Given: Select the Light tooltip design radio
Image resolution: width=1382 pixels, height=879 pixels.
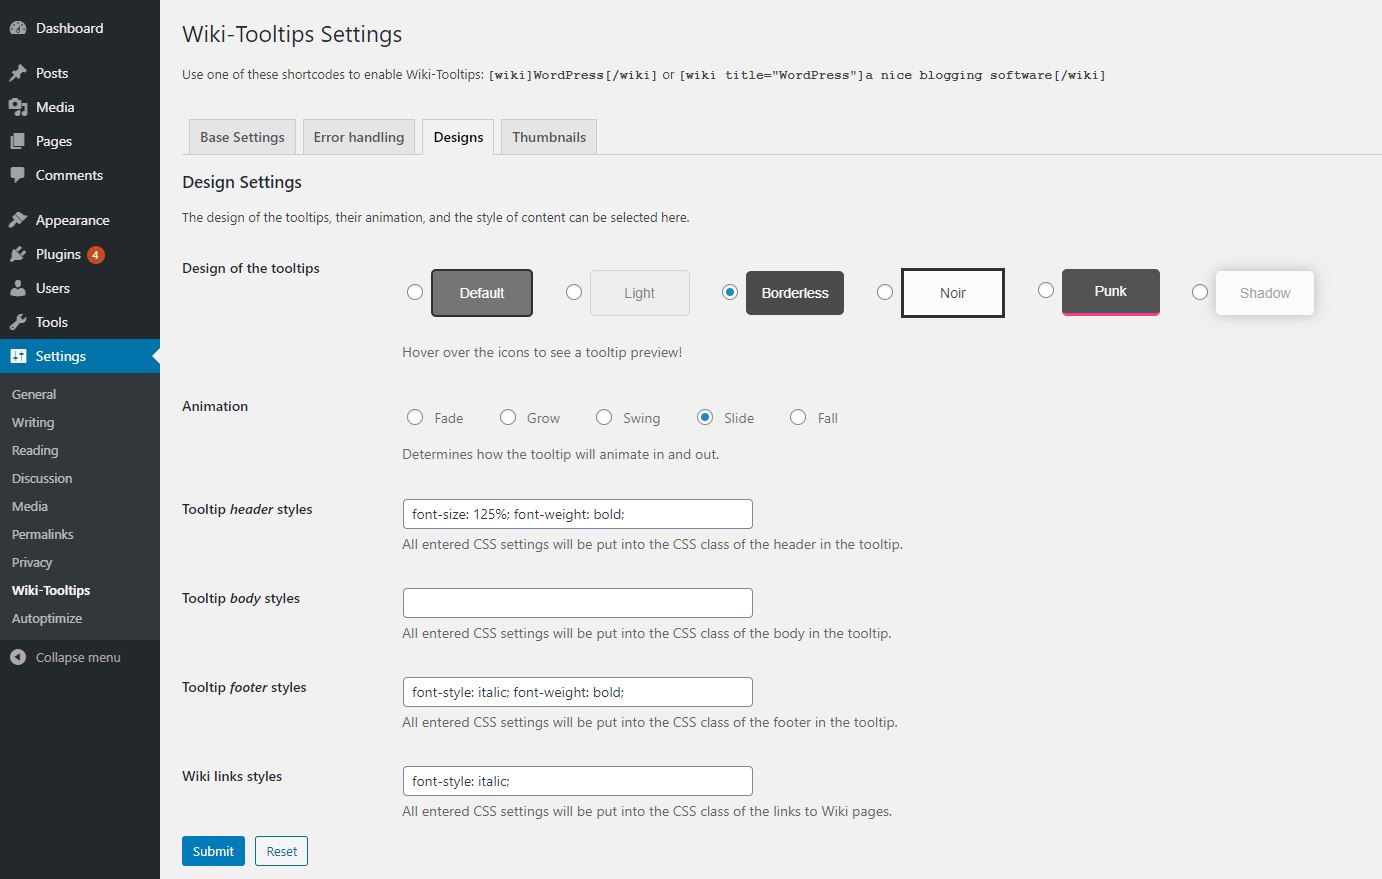Looking at the screenshot, I should pos(574,292).
